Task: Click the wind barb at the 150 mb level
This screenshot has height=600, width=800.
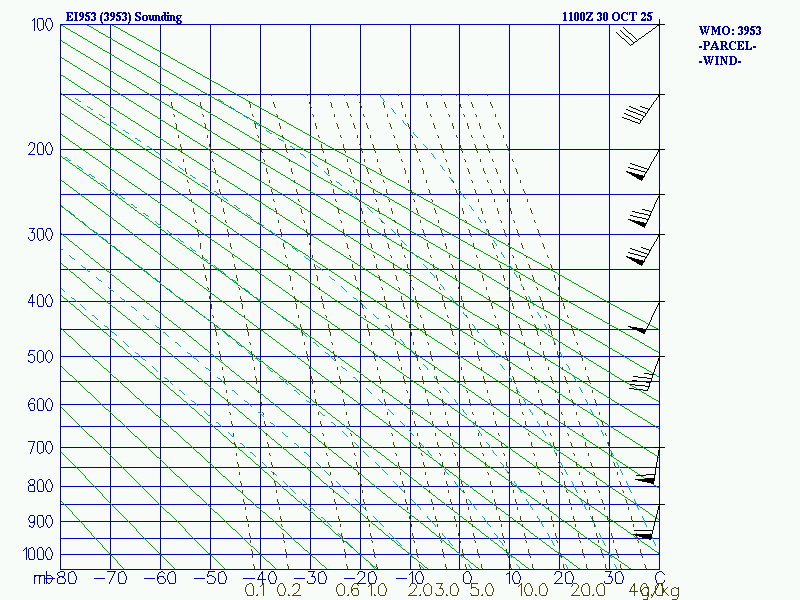Action: click(641, 109)
